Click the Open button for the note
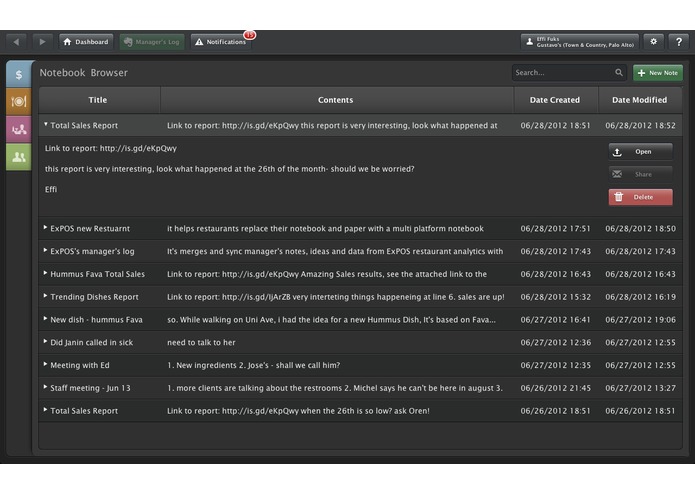The image size is (695, 494). pos(640,152)
